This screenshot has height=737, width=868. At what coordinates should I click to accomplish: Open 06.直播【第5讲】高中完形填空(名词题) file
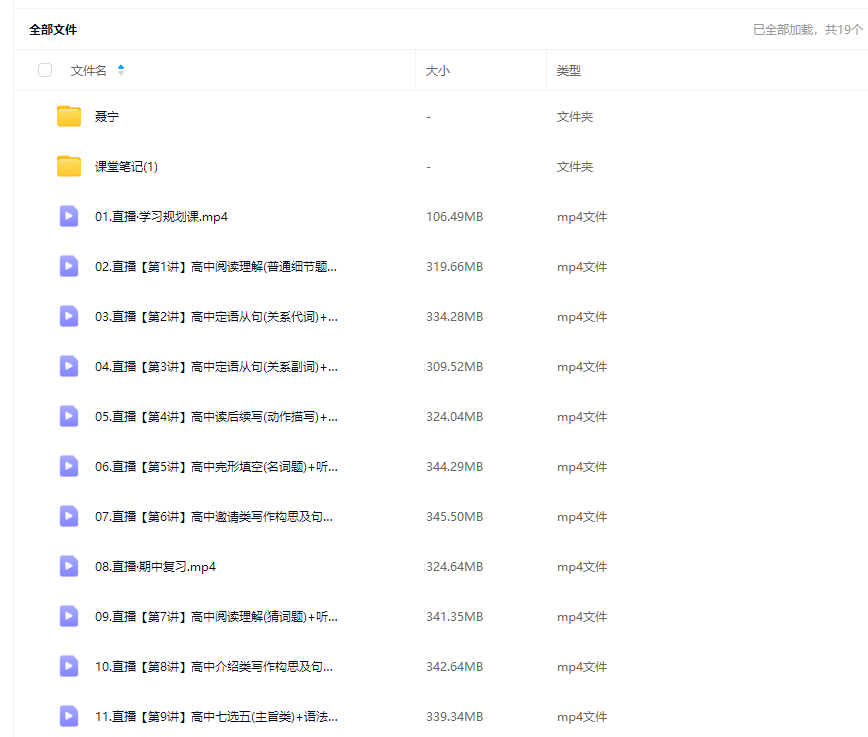[x=216, y=467]
